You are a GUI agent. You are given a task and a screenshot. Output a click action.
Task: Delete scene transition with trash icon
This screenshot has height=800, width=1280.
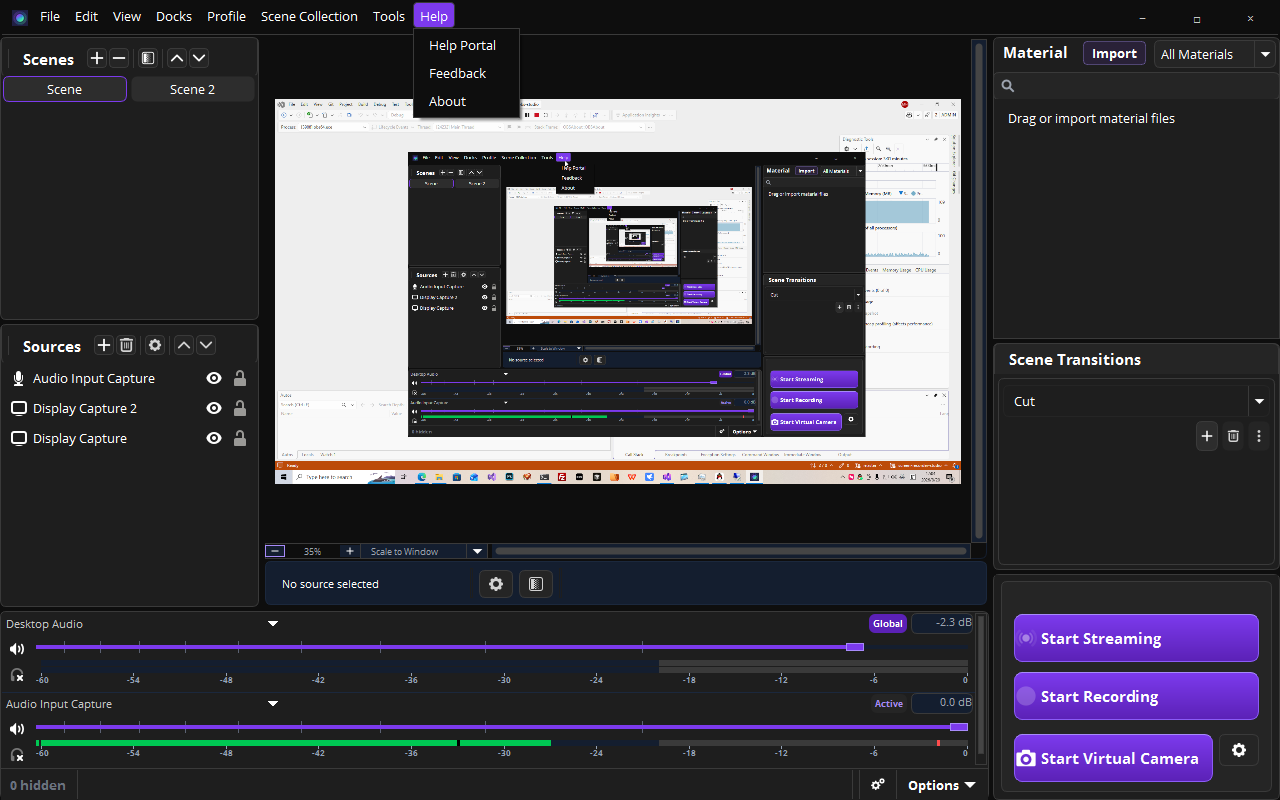pos(1233,436)
